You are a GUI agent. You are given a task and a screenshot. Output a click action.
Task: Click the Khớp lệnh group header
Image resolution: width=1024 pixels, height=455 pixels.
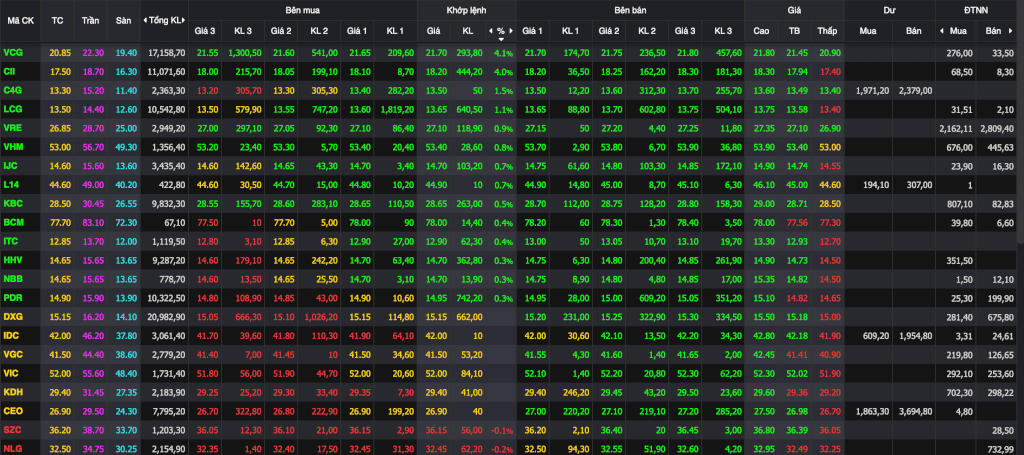[x=466, y=10]
